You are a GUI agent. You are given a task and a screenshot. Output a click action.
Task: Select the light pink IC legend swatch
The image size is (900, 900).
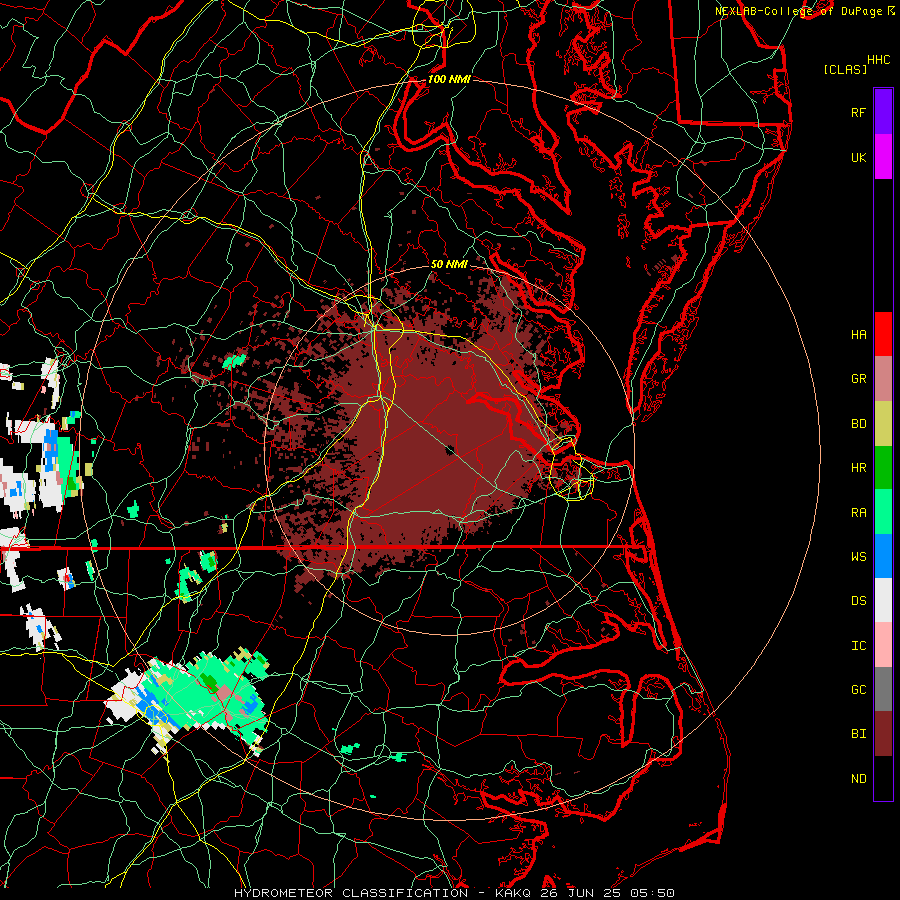pyautogui.click(x=883, y=645)
